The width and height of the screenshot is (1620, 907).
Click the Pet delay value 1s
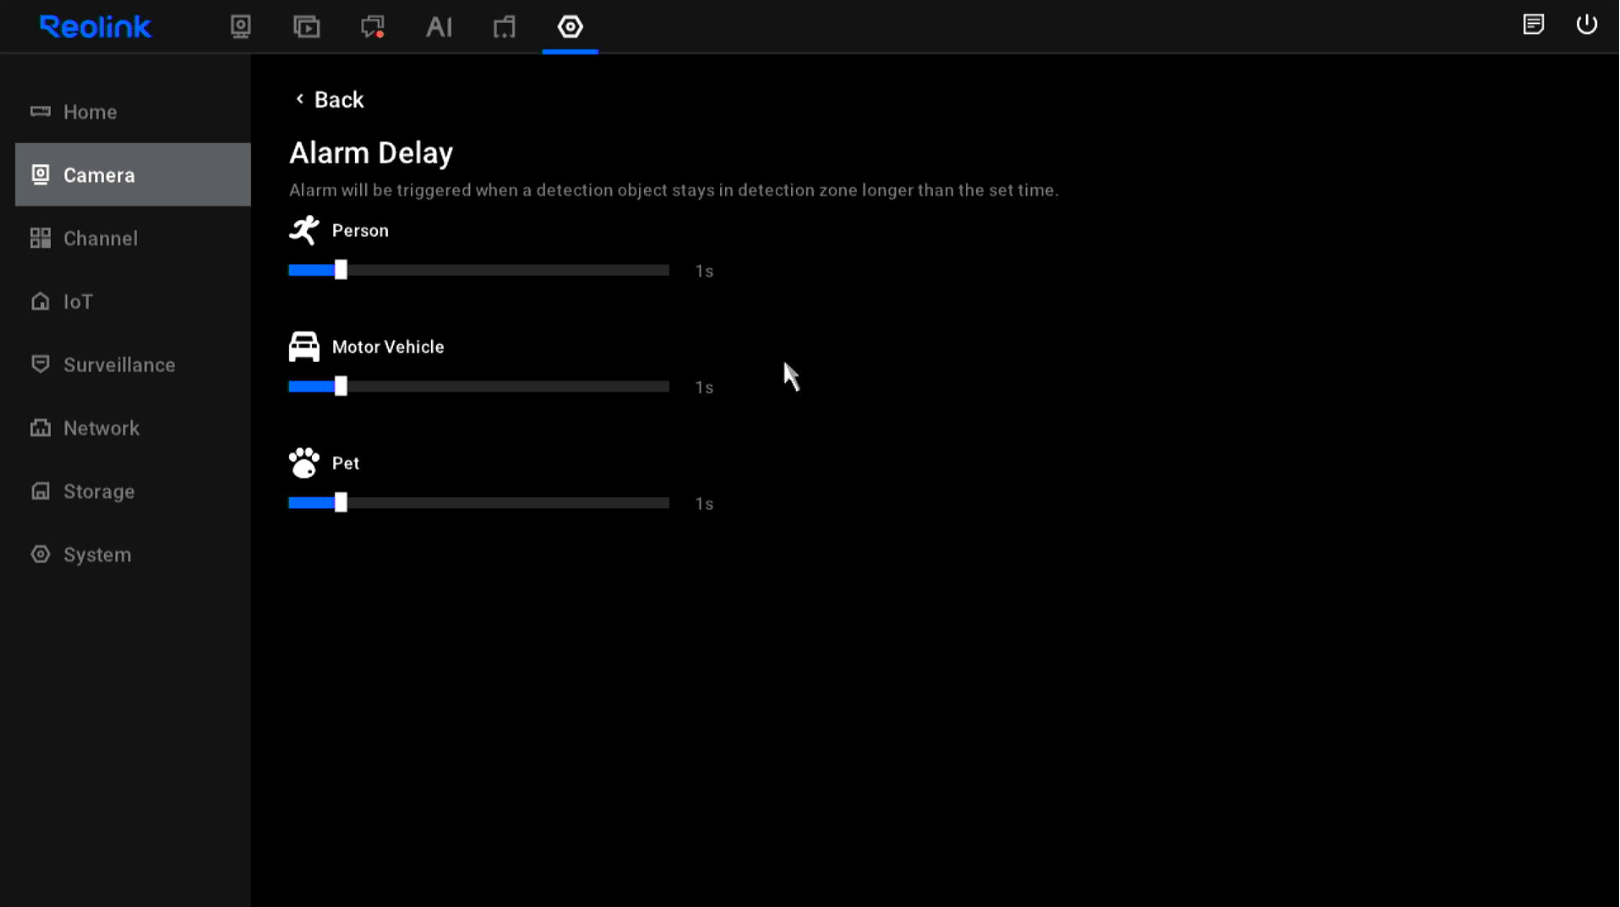click(x=704, y=504)
